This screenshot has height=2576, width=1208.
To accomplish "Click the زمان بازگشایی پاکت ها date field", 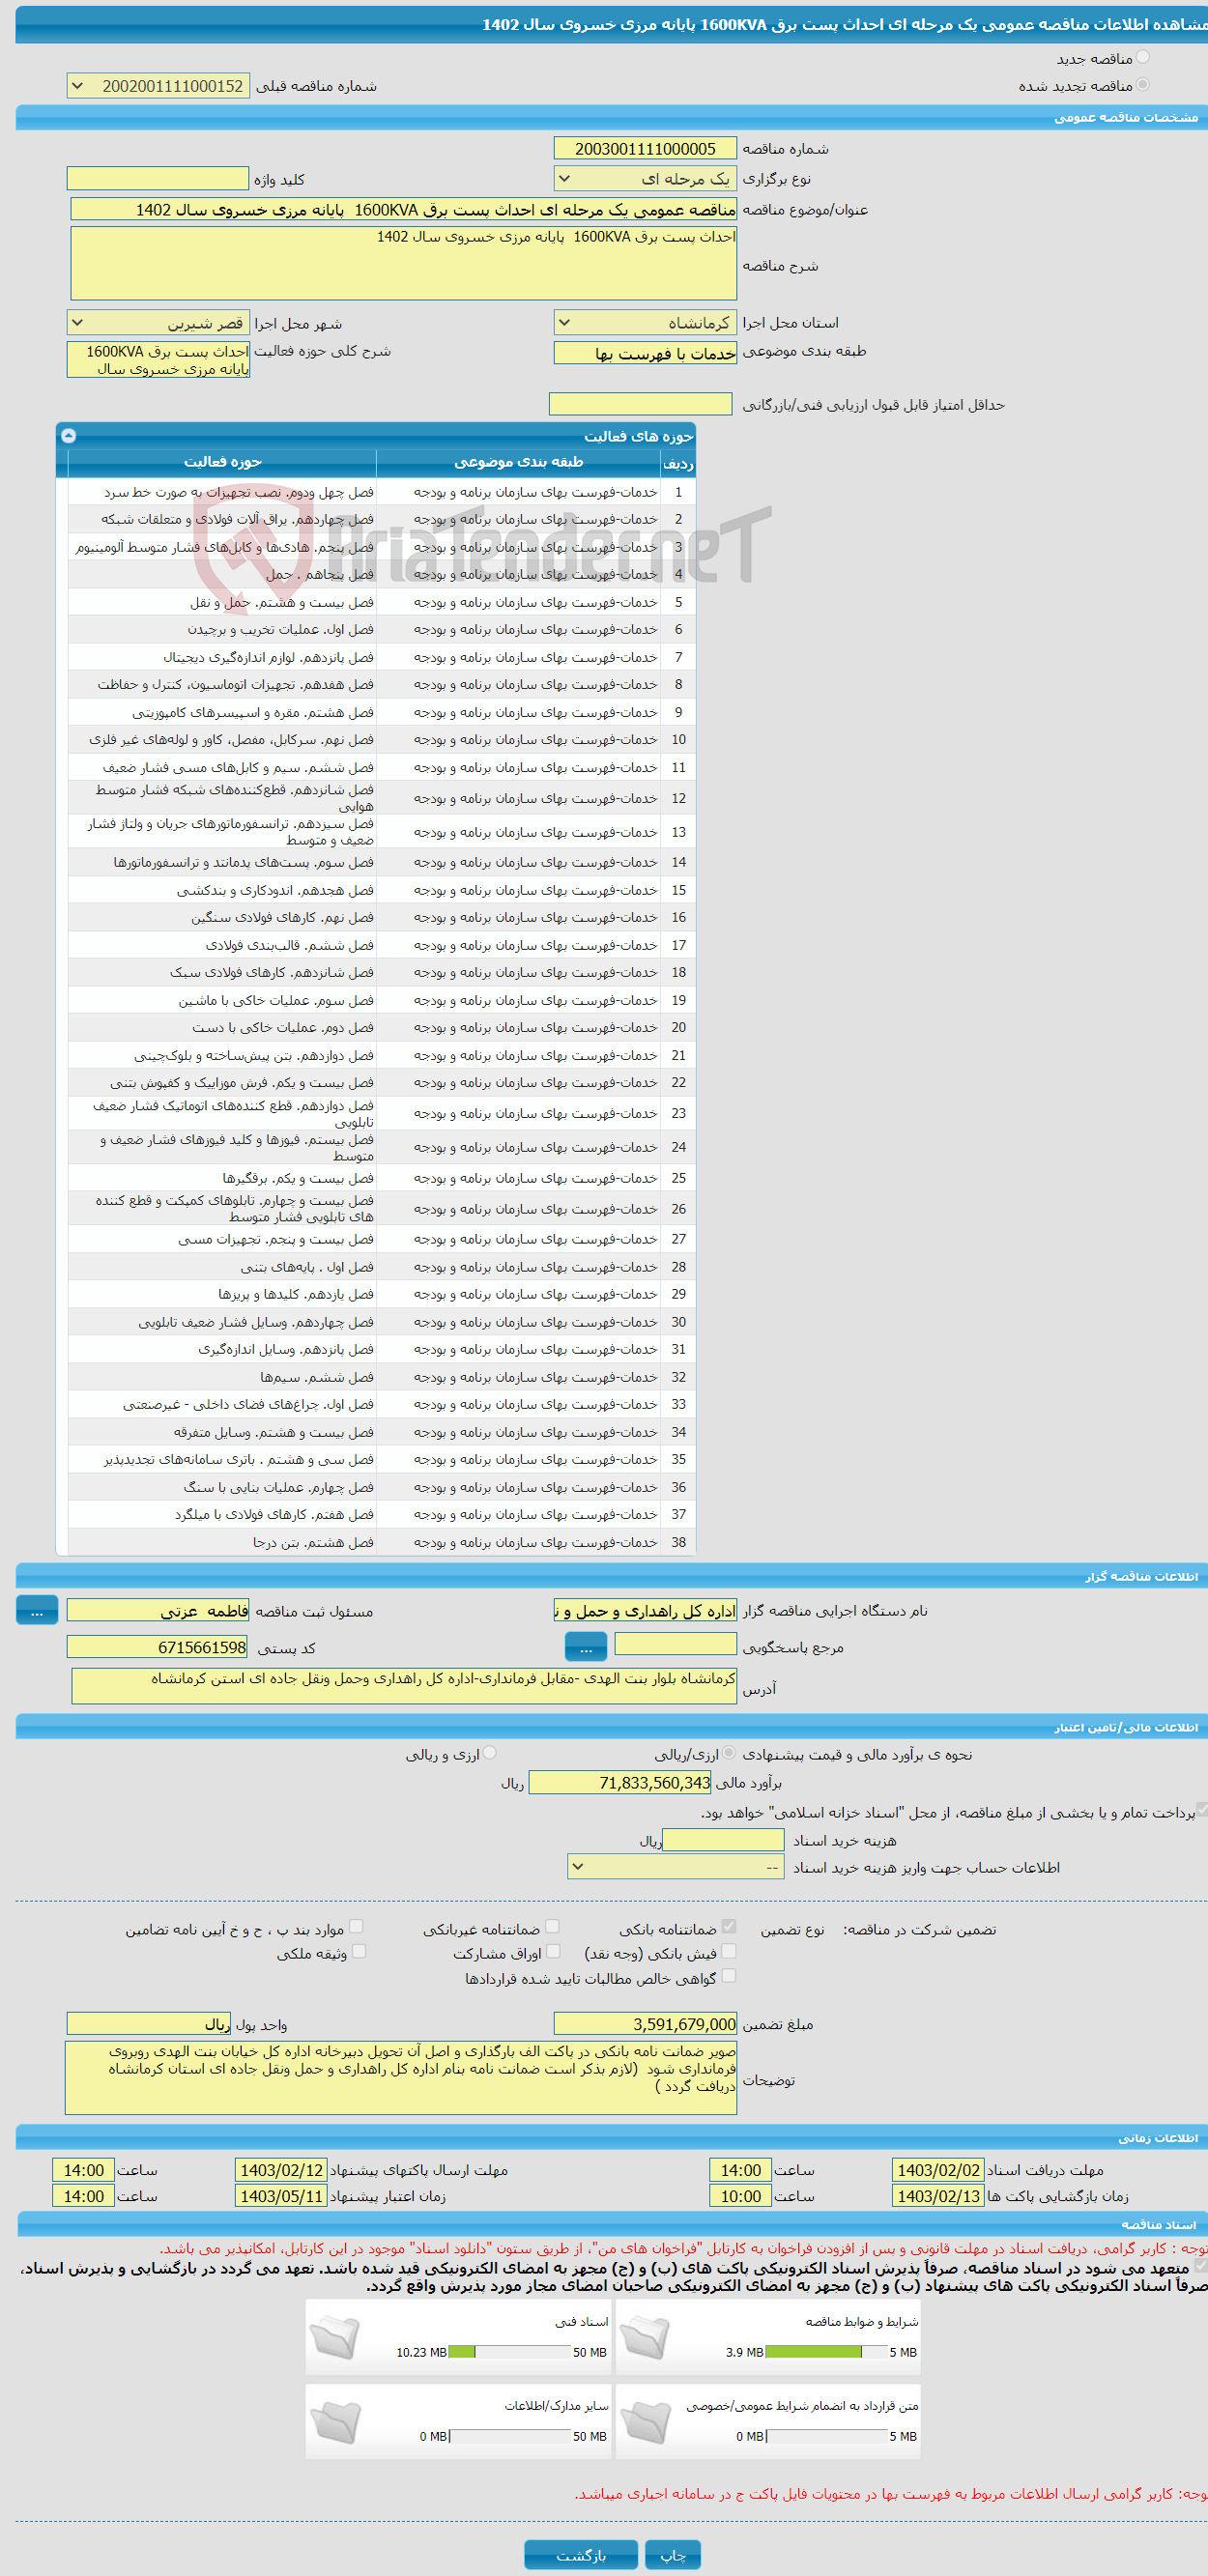I will (x=938, y=2196).
